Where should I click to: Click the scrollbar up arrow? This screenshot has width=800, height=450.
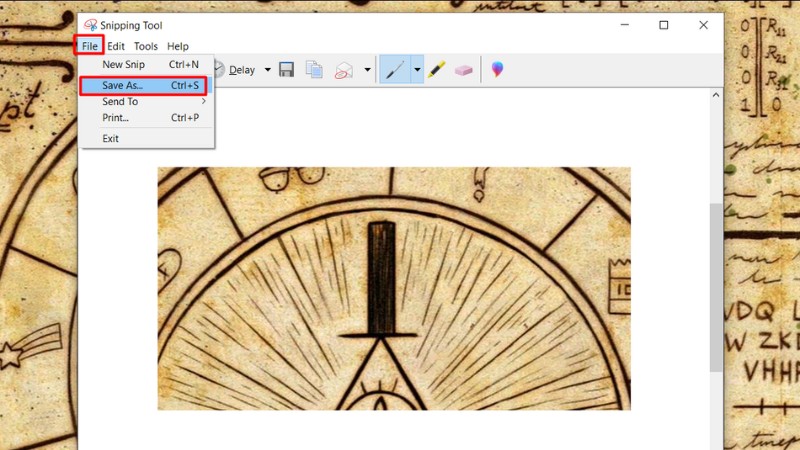point(716,95)
